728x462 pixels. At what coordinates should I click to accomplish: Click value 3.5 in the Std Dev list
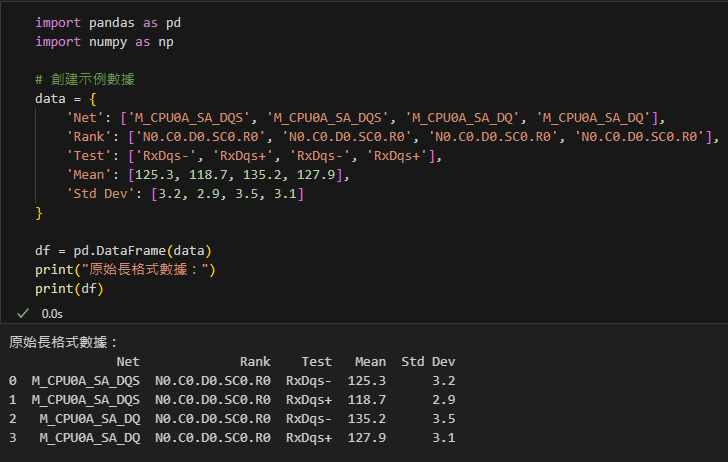246,194
